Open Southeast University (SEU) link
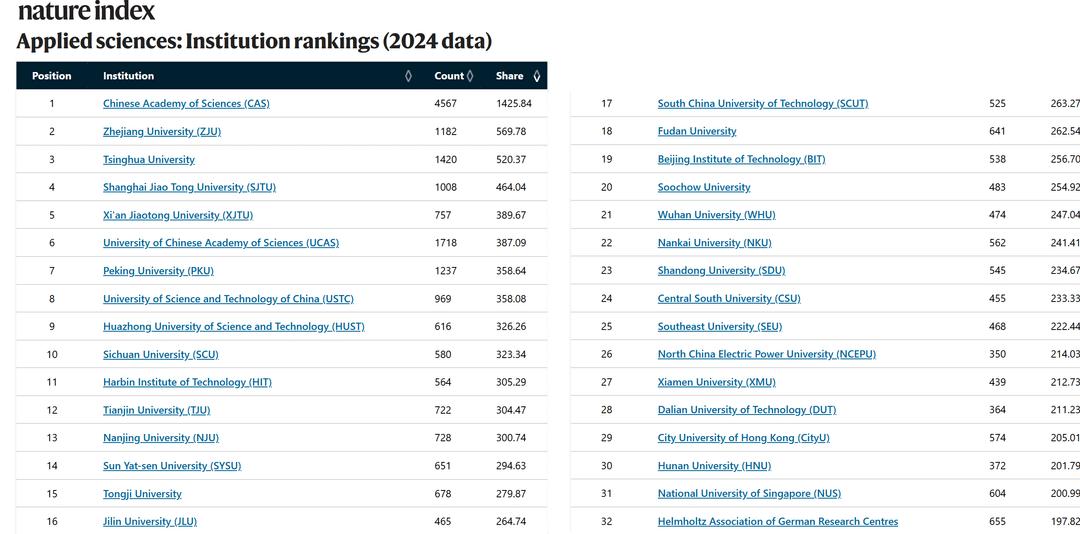 coord(720,327)
